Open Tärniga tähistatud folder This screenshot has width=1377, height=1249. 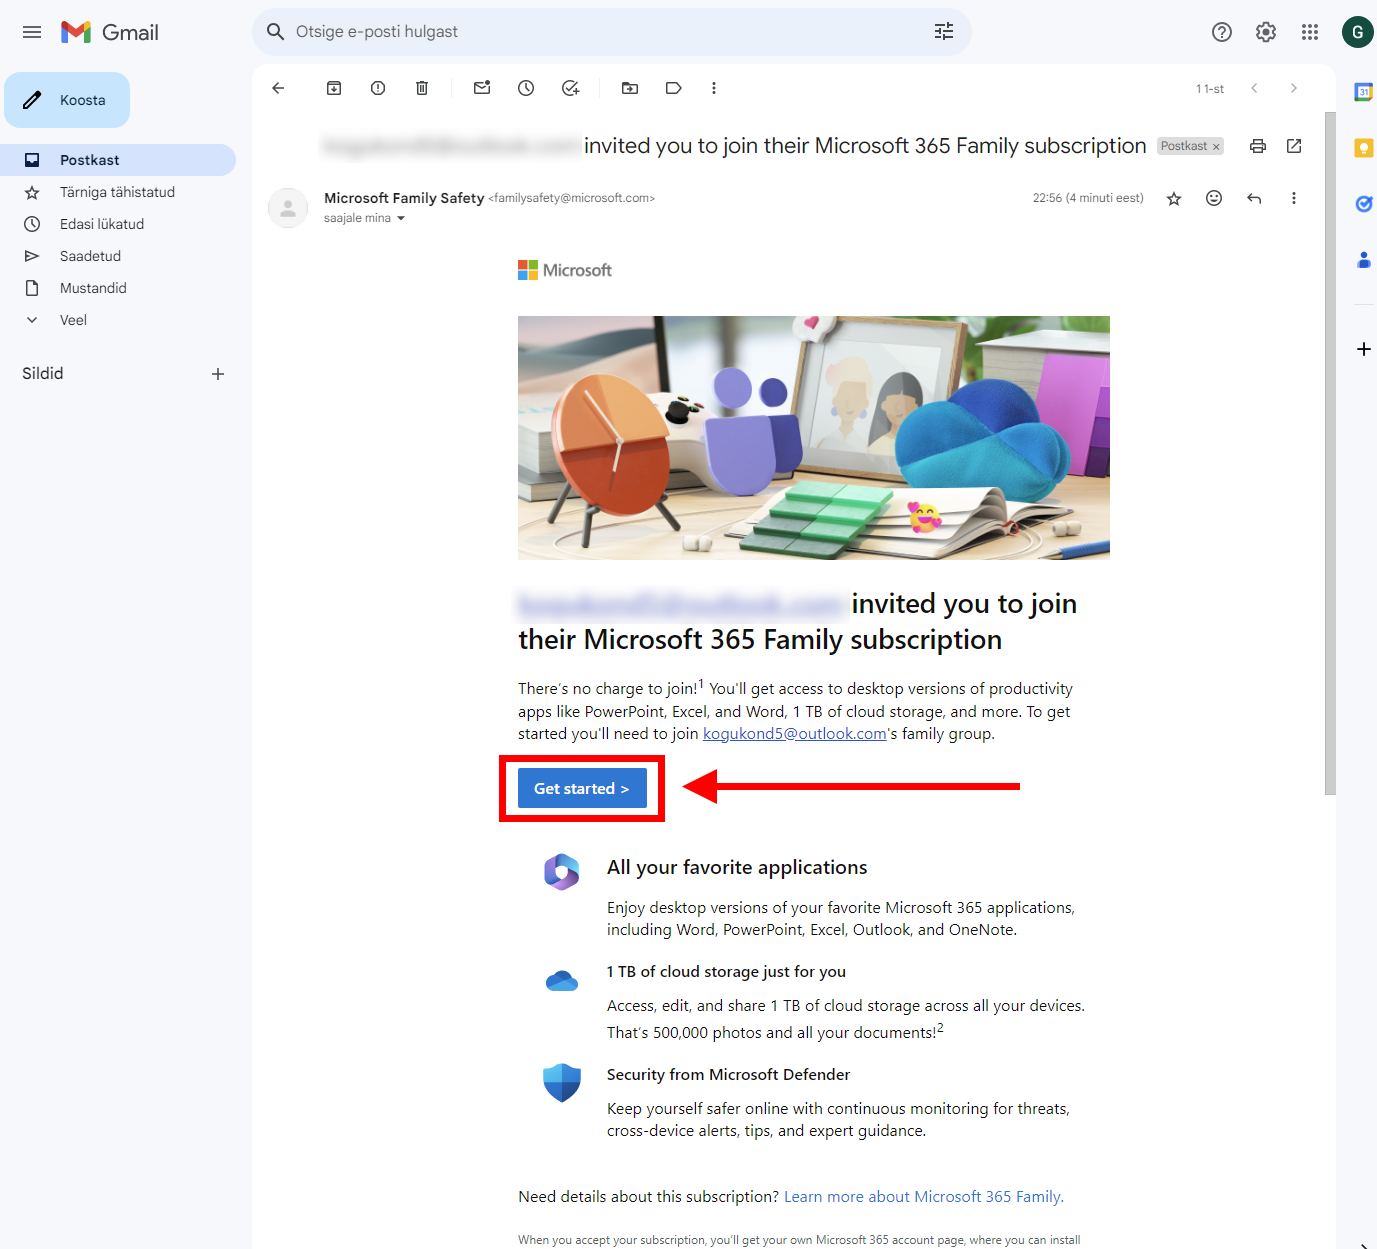point(118,192)
